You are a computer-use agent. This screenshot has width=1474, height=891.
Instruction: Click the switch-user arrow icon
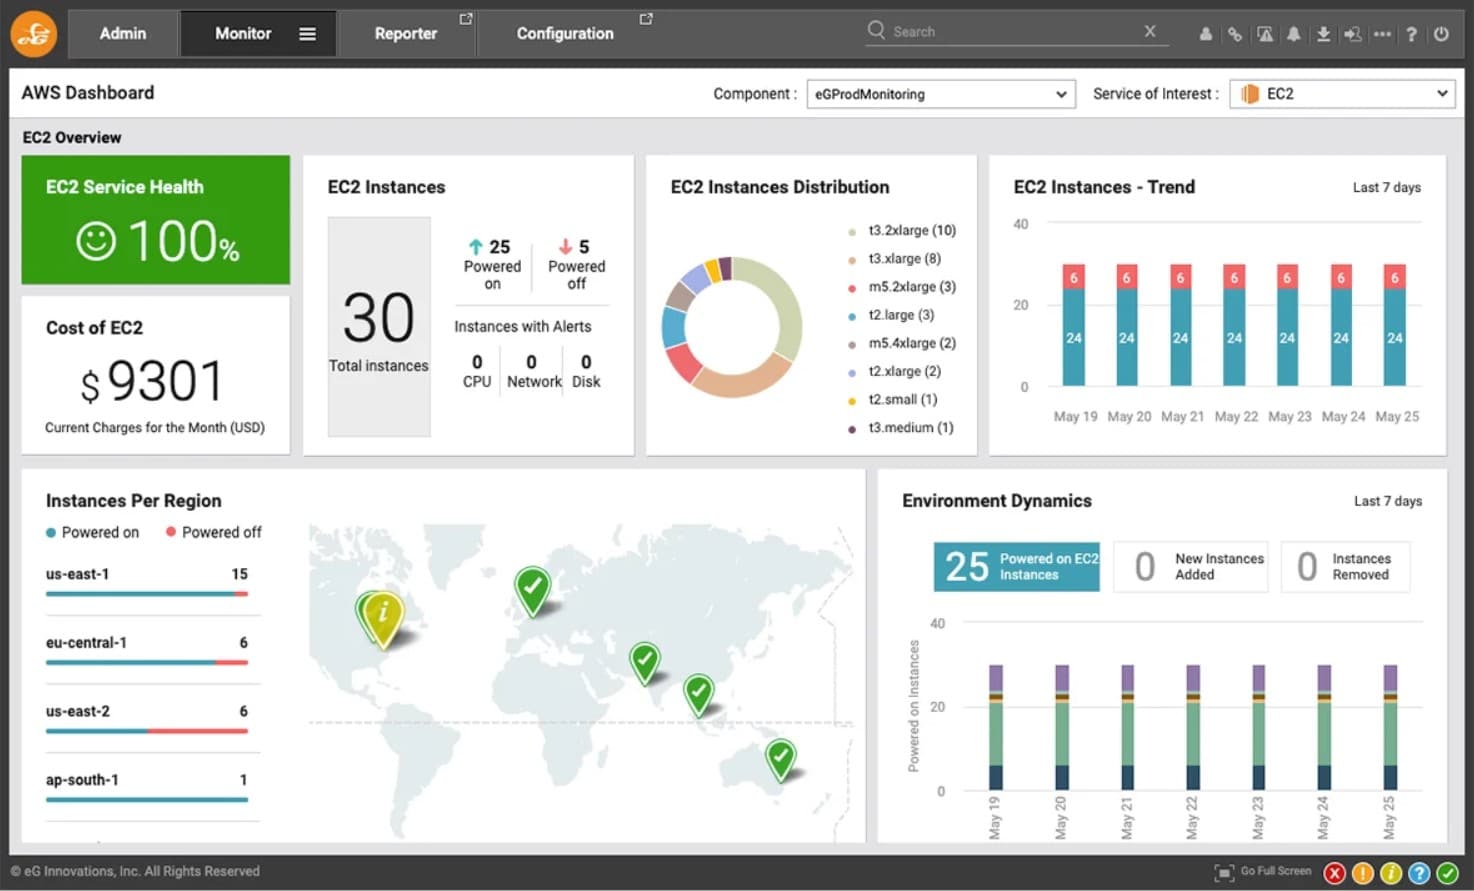click(x=1353, y=34)
